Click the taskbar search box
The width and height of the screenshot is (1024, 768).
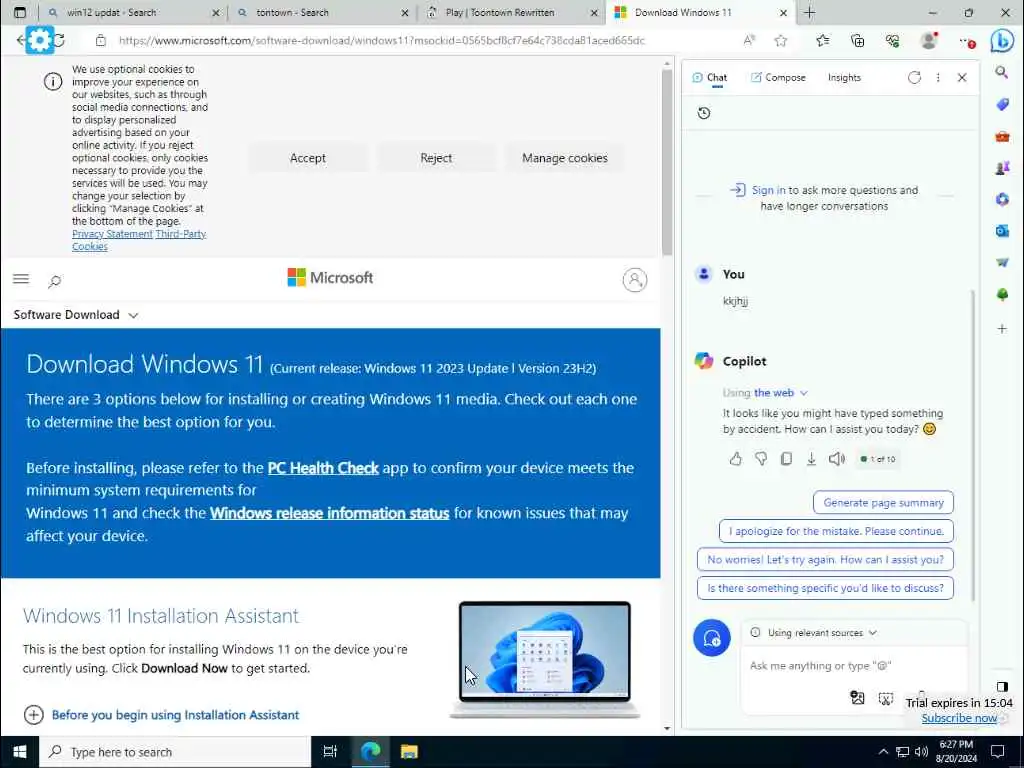(x=175, y=752)
